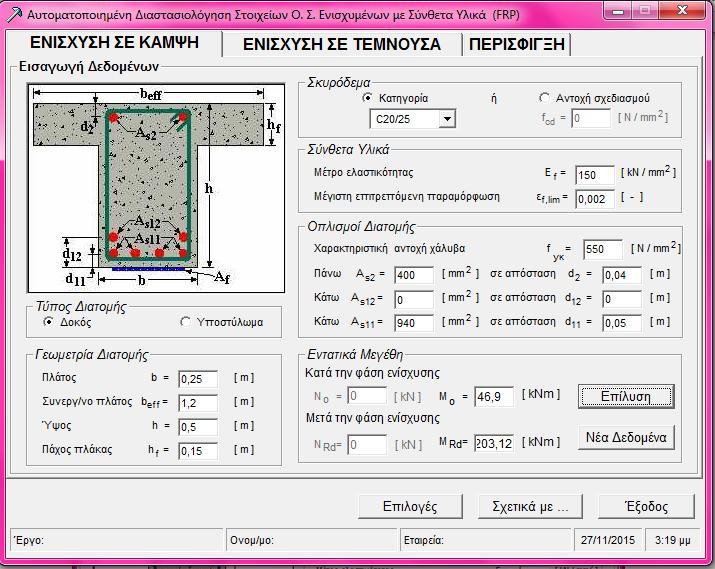Click the Μέγιστη επιτρεπόμενη παραμόρφωση label
Image resolution: width=715 pixels, height=569 pixels.
coord(406,197)
